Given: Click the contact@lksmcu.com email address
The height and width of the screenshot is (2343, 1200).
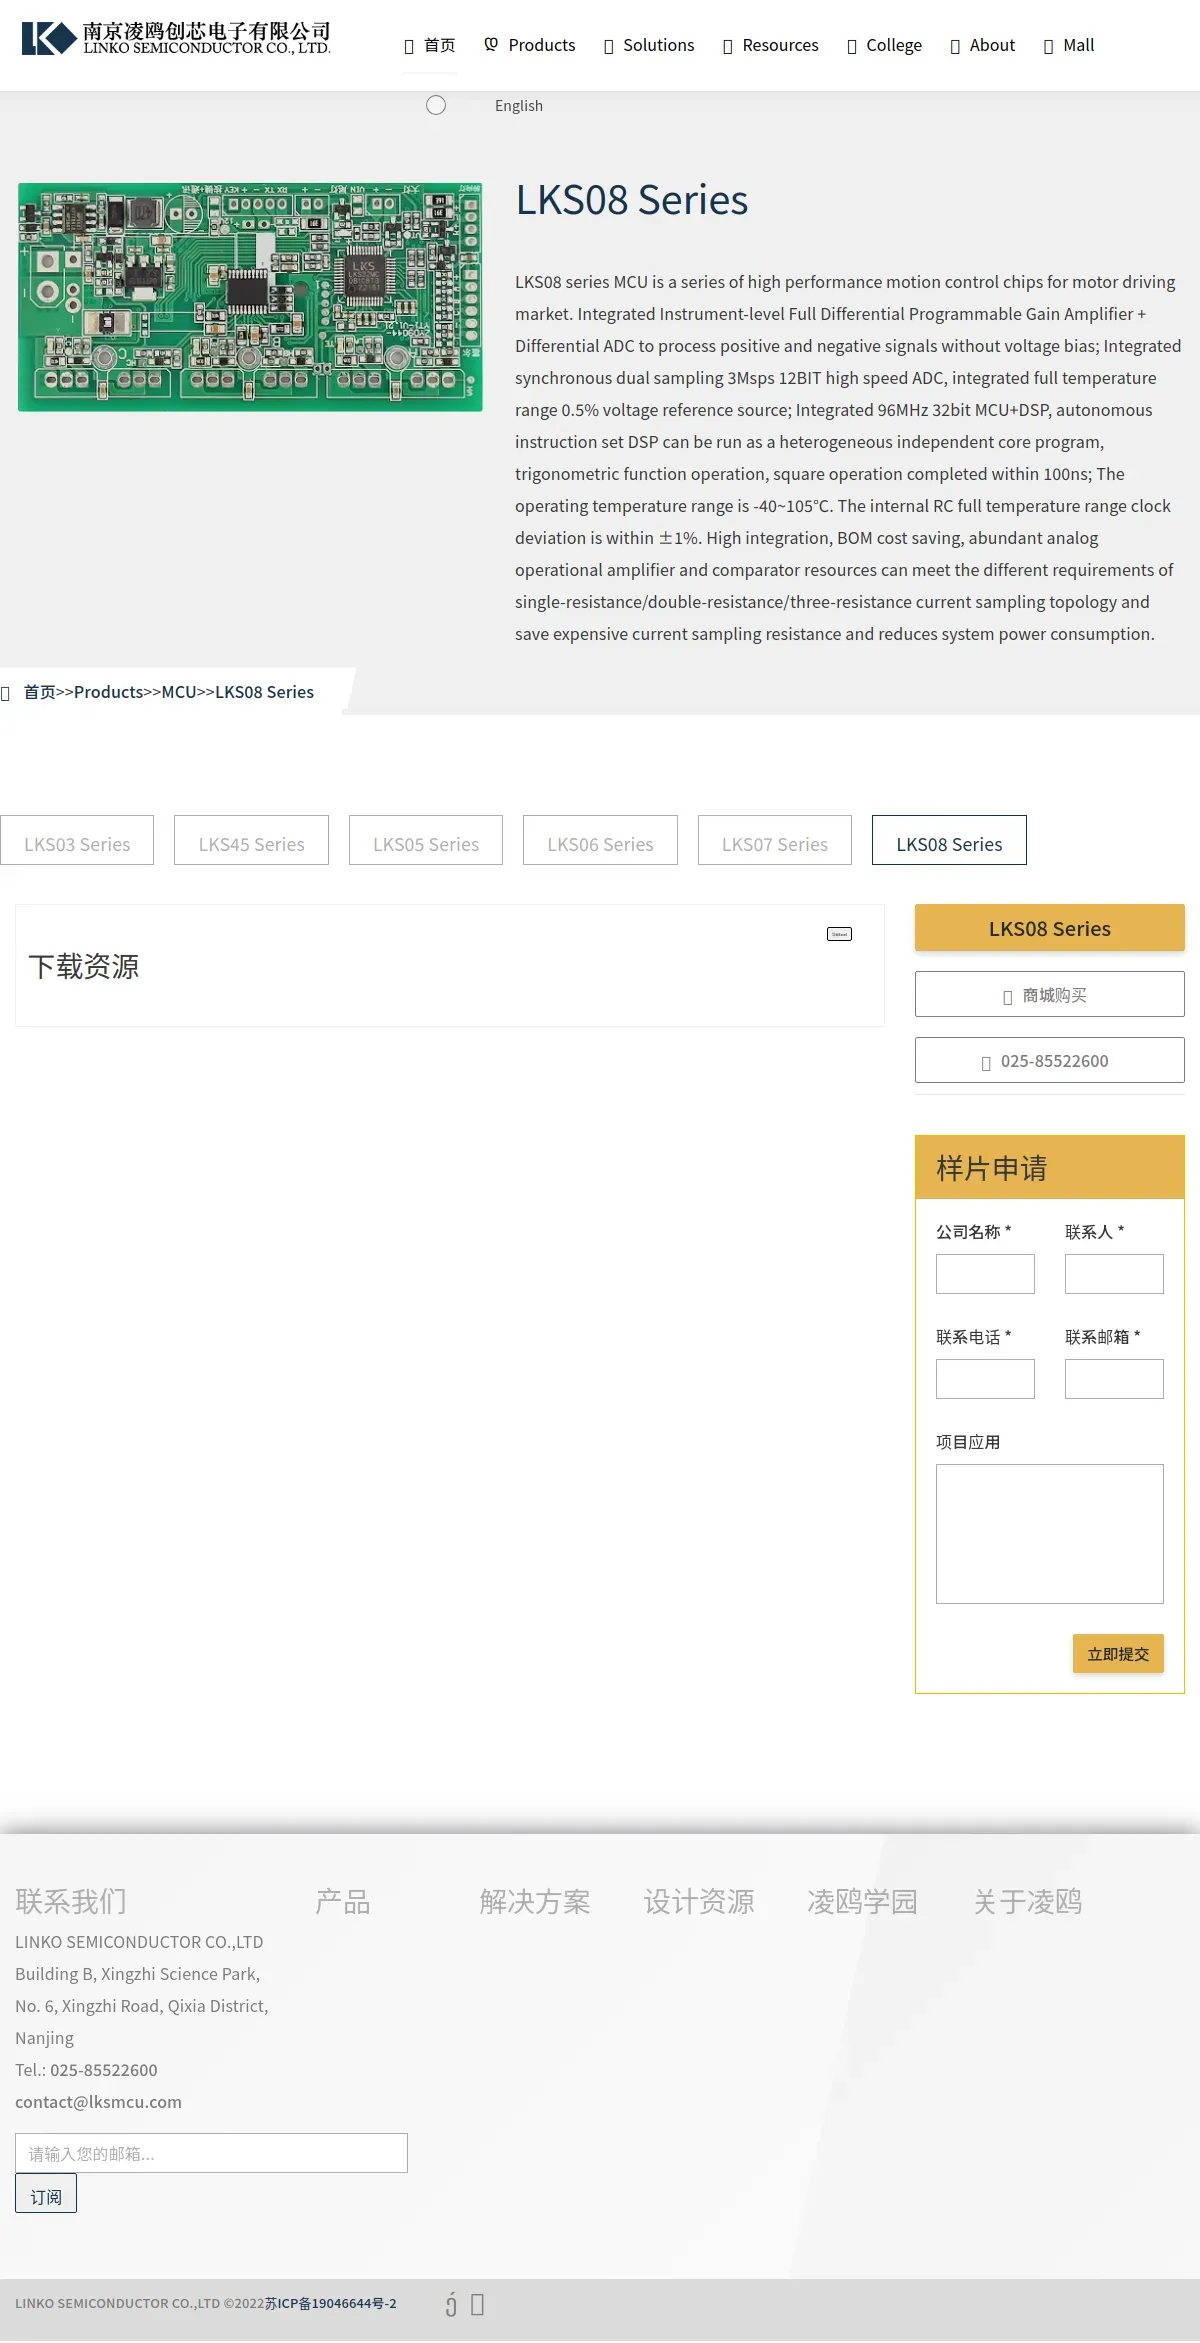Looking at the screenshot, I should (98, 2102).
